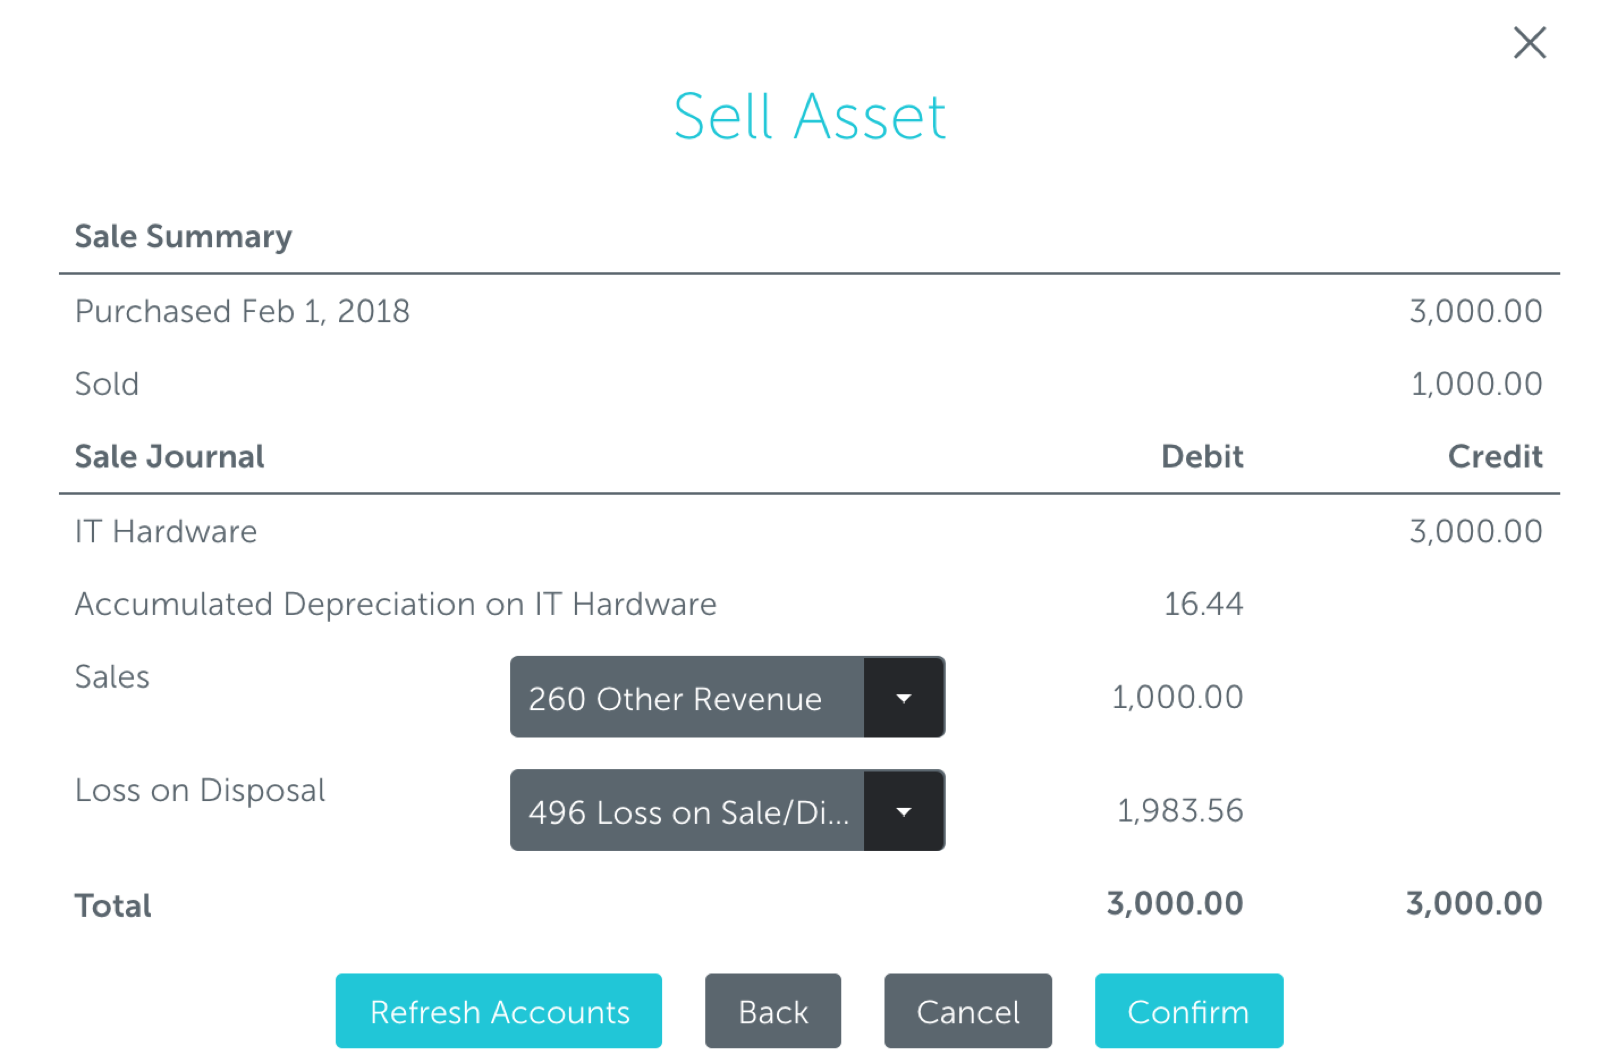Cancel the asset sale
The height and width of the screenshot is (1062, 1617).
click(966, 1010)
